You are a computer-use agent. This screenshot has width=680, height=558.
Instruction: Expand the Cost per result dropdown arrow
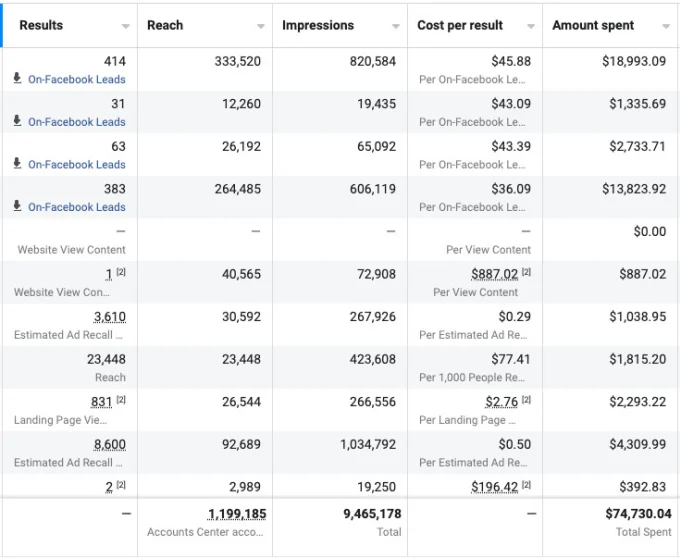coord(531,26)
